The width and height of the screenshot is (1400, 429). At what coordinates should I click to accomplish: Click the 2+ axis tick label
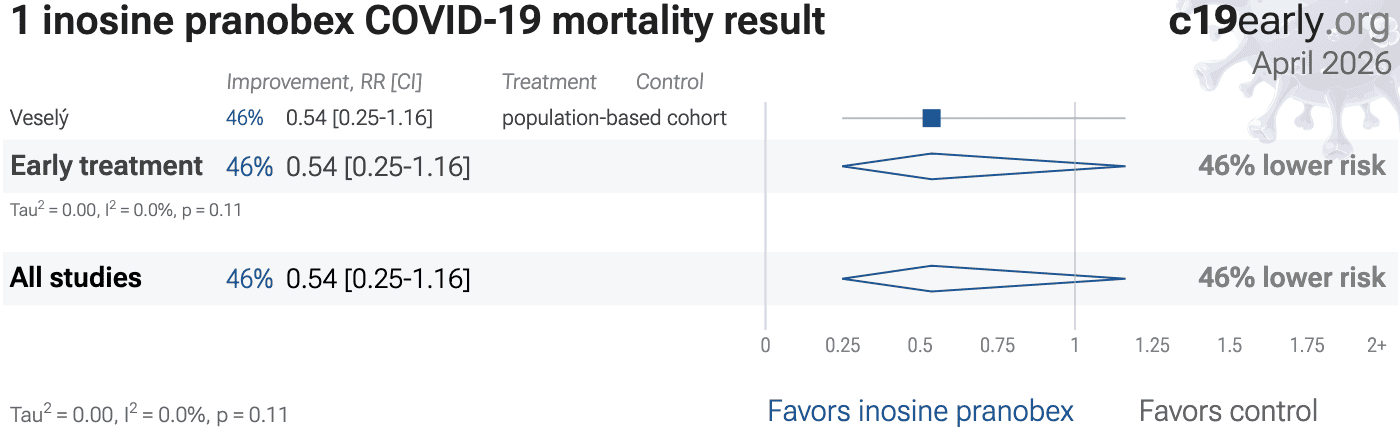[1376, 346]
